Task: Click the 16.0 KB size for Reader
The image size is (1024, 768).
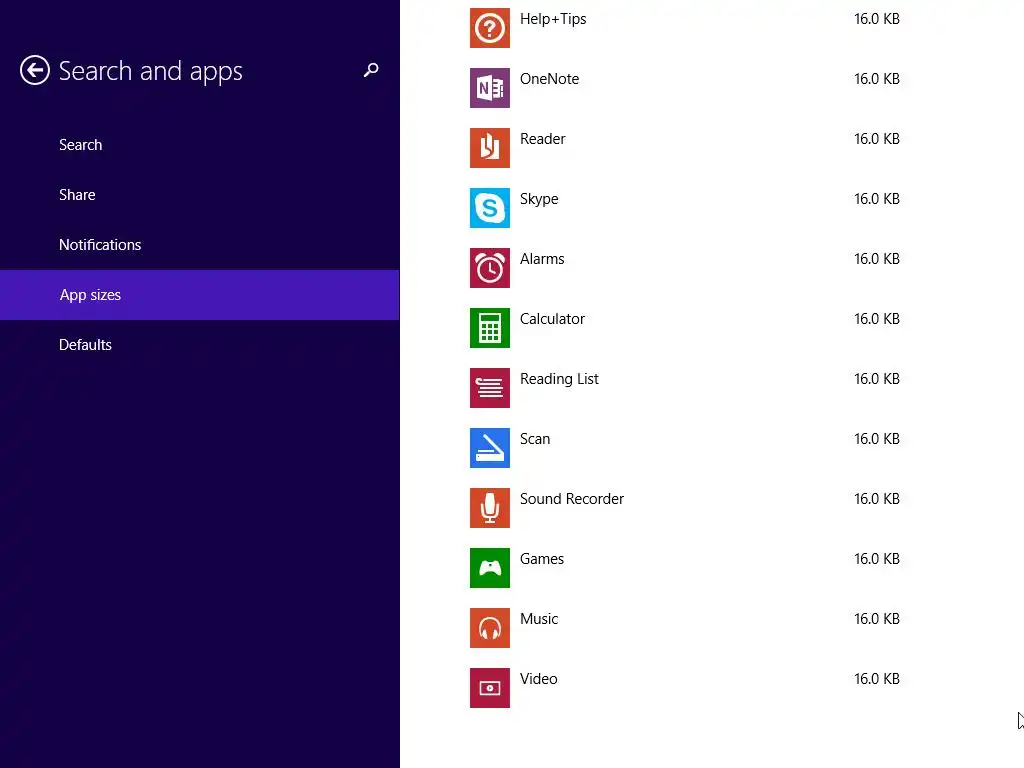Action: click(877, 139)
